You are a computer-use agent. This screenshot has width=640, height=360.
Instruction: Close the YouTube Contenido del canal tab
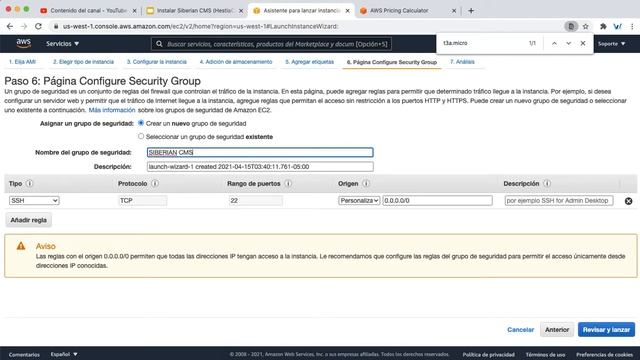tap(134, 11)
